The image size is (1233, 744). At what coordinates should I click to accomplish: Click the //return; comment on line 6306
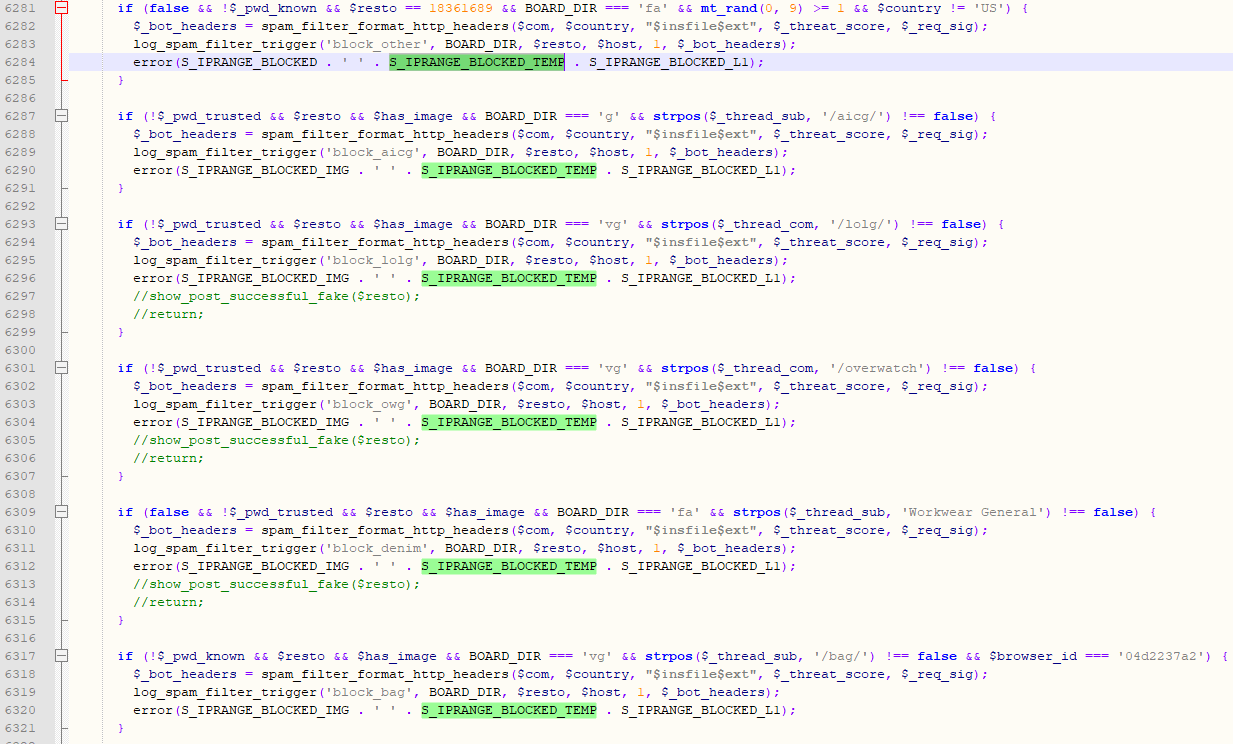click(169, 458)
